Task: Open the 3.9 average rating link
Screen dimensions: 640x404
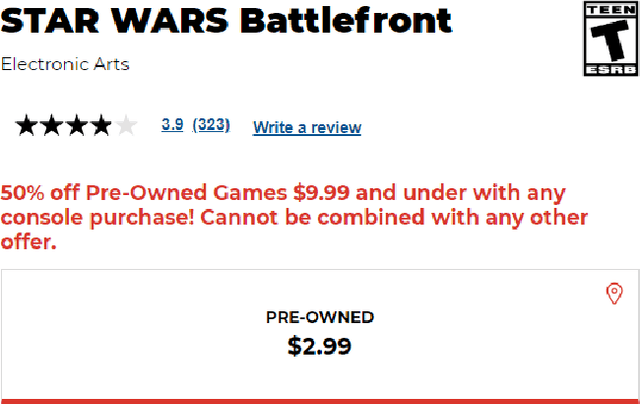Action: pyautogui.click(x=172, y=125)
